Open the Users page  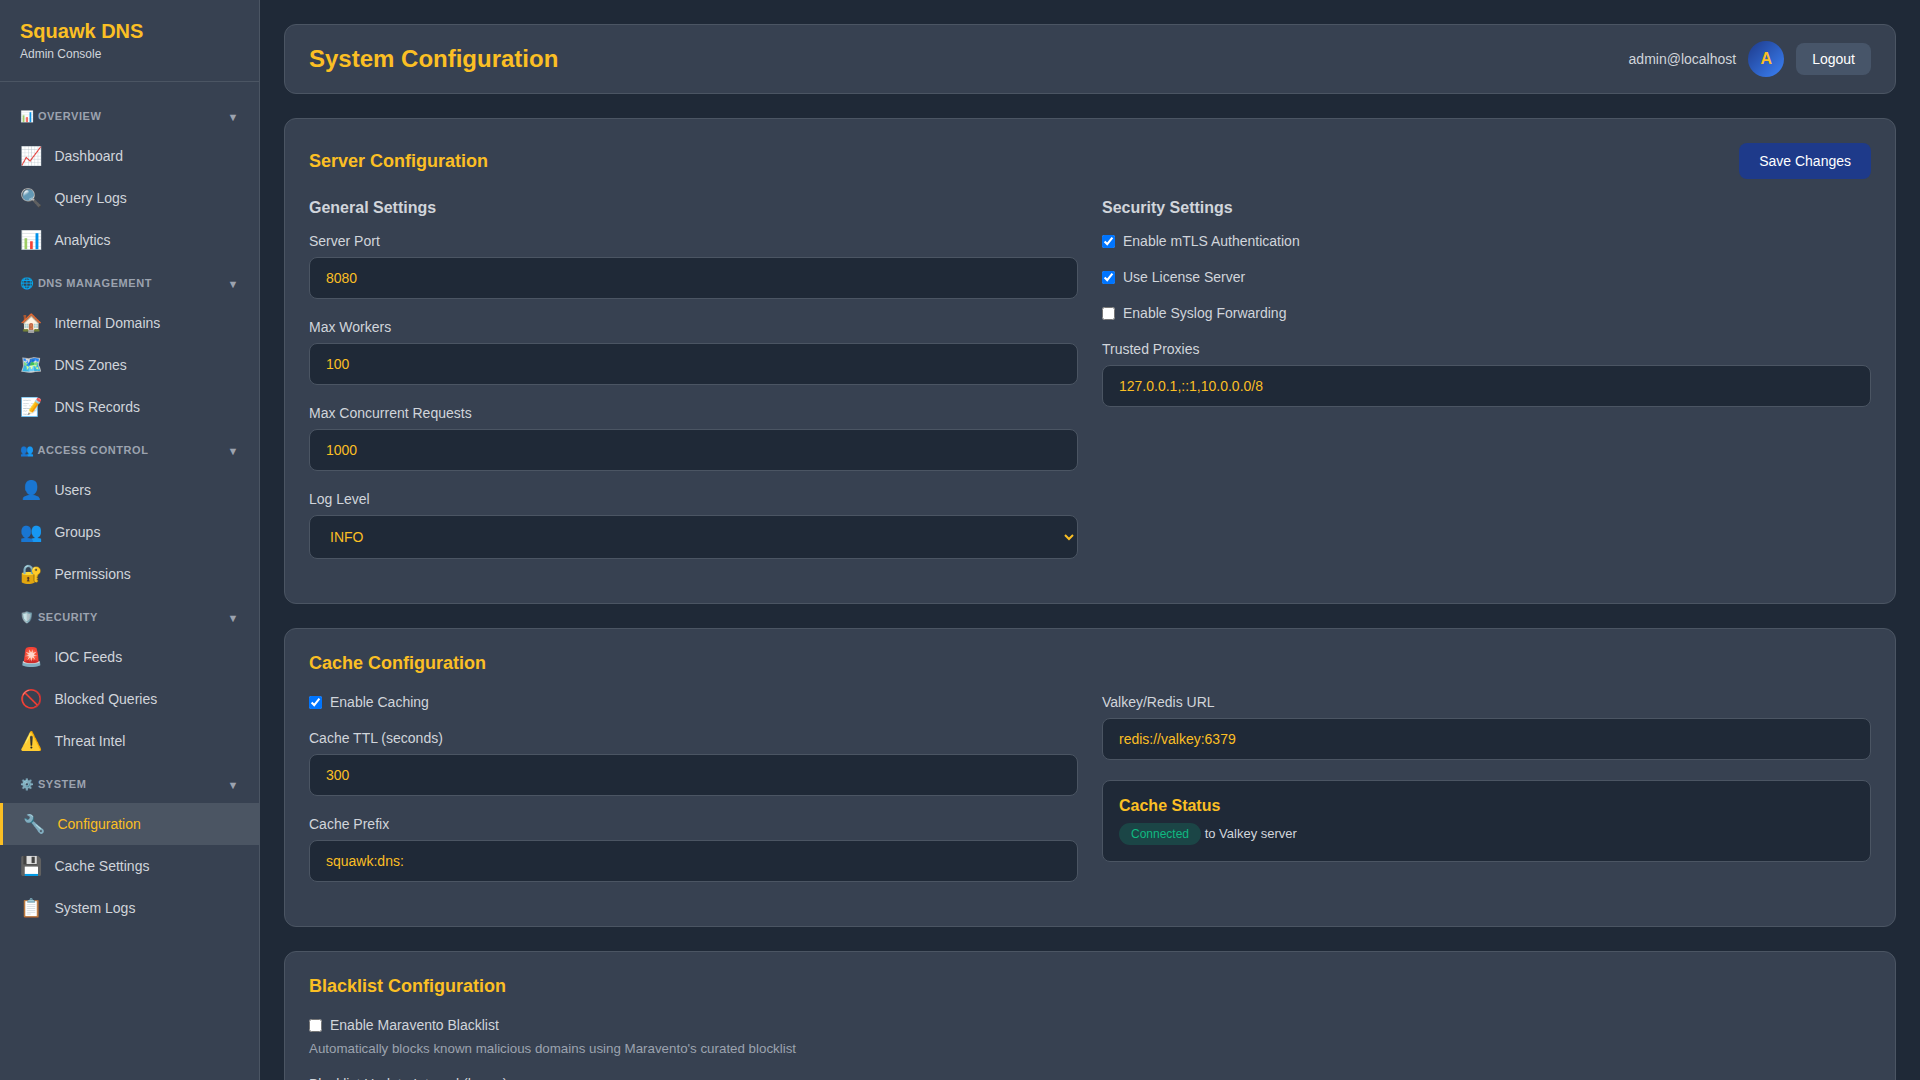[130, 490]
